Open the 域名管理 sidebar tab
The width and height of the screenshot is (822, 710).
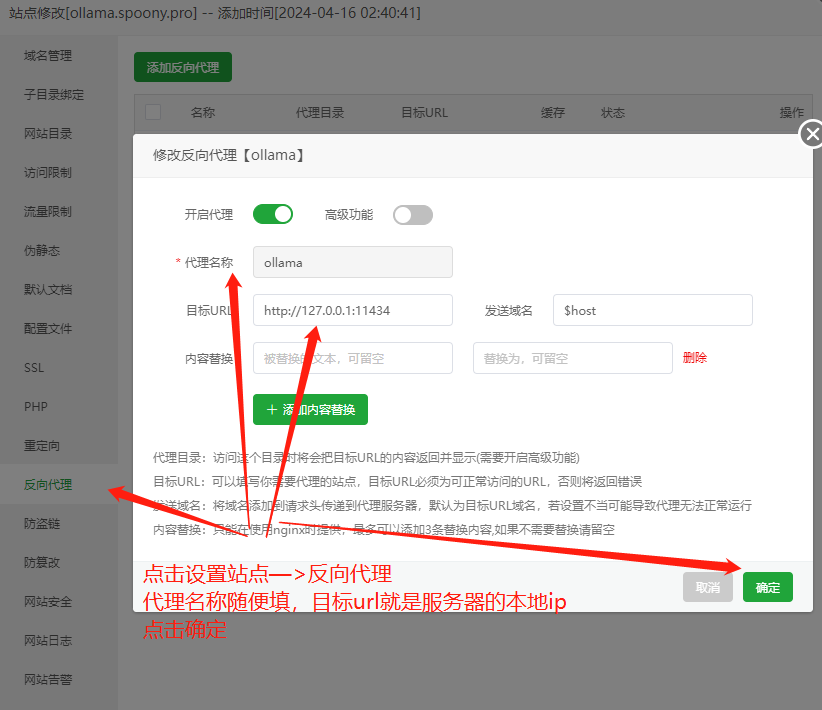48,56
